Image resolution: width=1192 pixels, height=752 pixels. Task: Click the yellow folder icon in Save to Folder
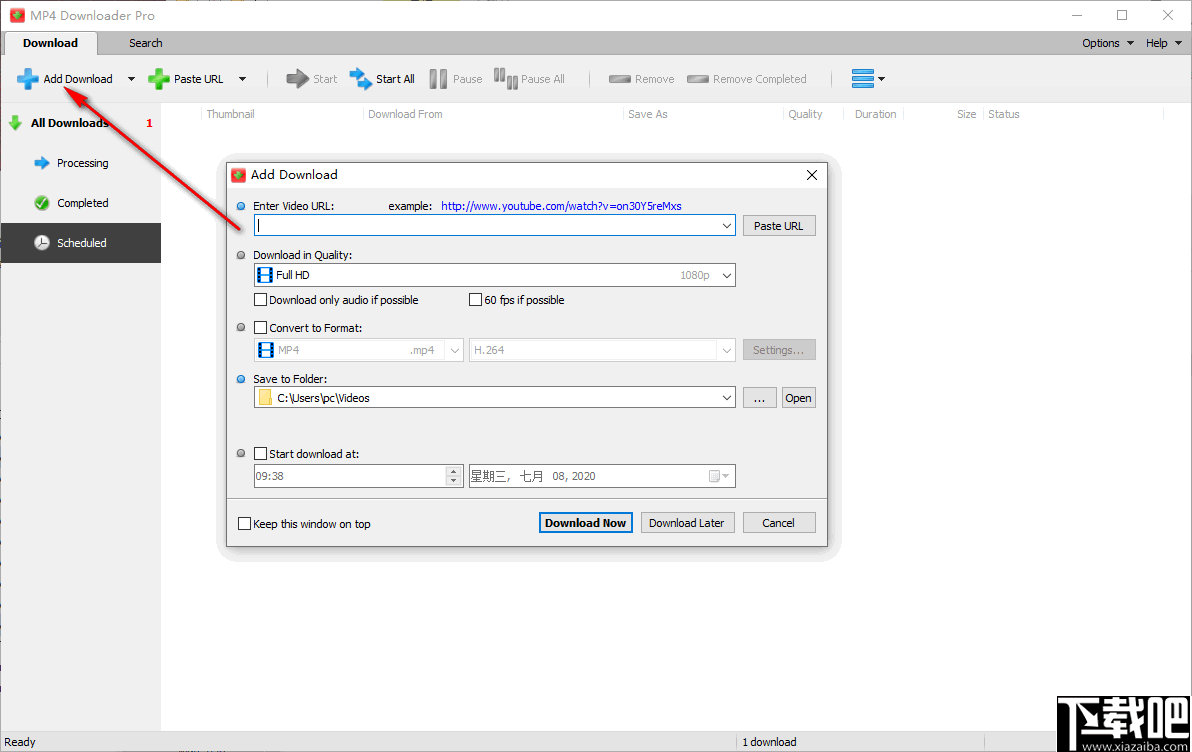click(x=265, y=398)
